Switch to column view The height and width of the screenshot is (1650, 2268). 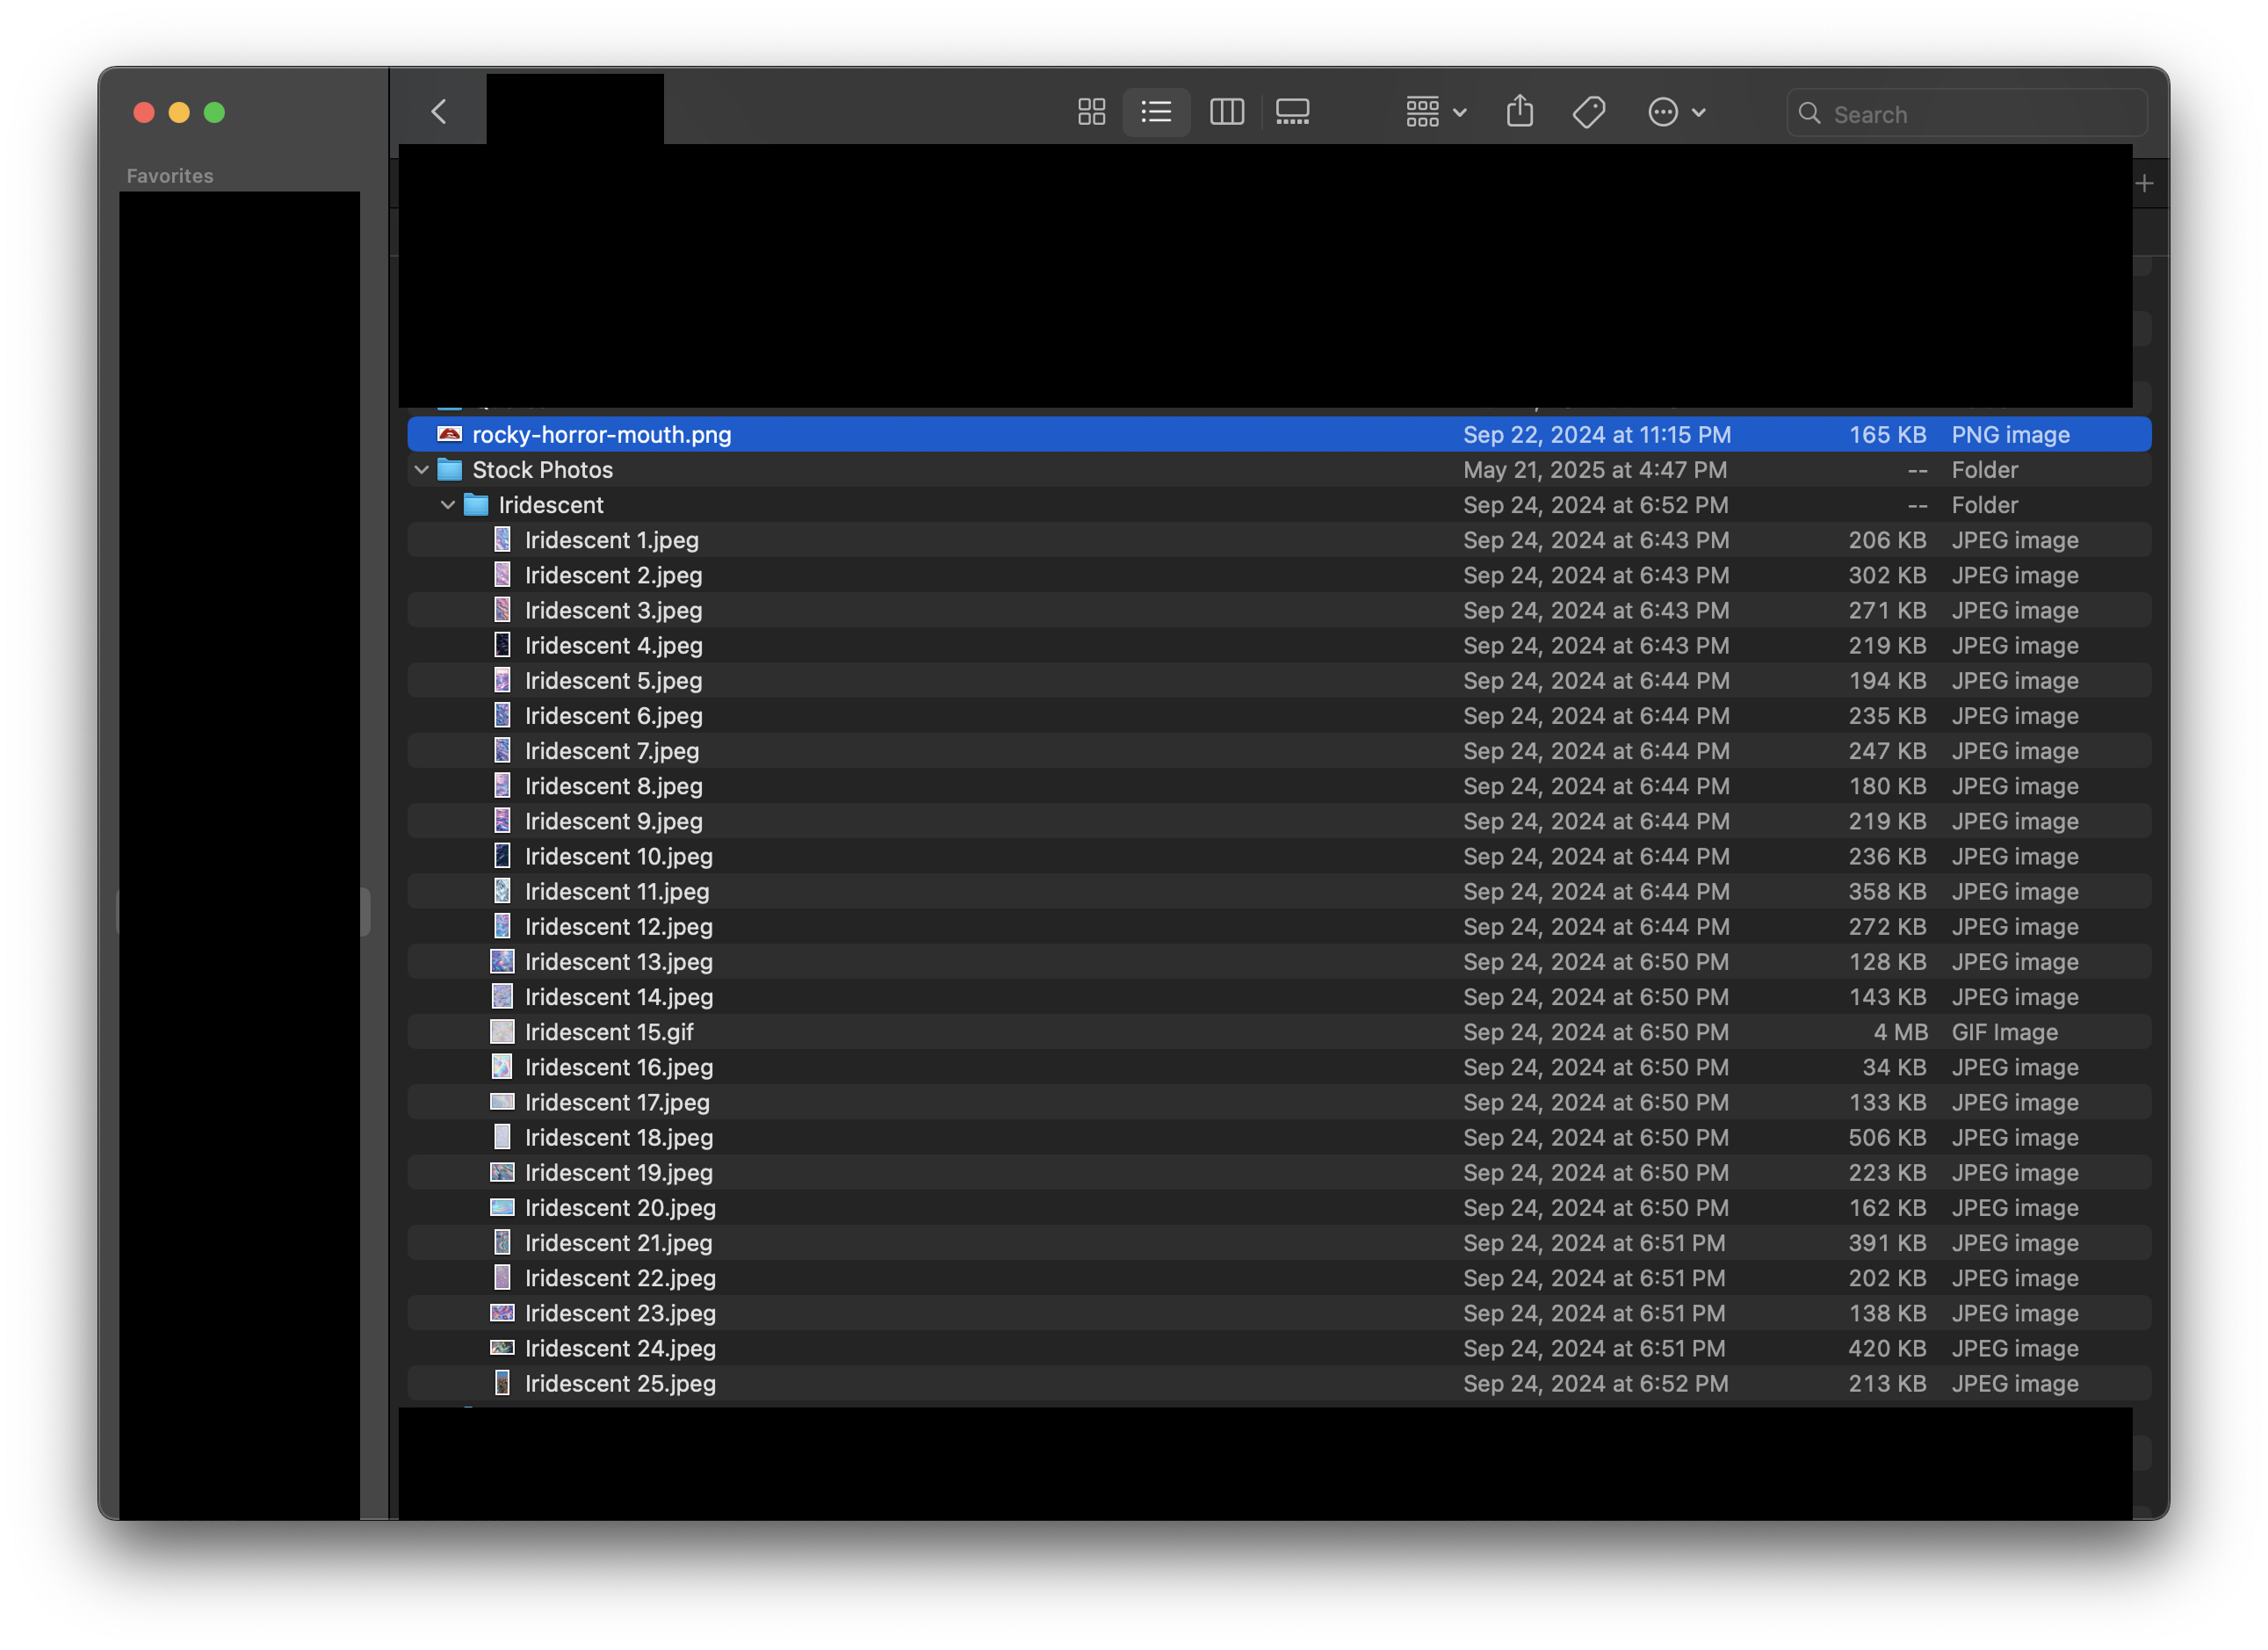click(x=1226, y=112)
